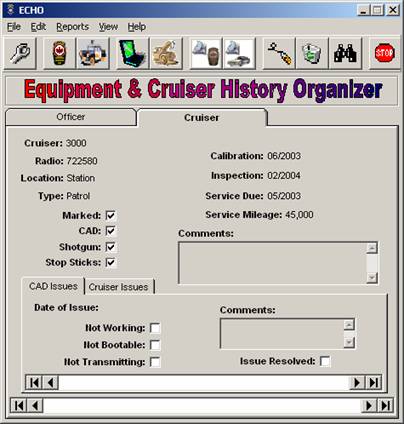Click the binoculars search icon
The image size is (404, 424).
point(345,53)
